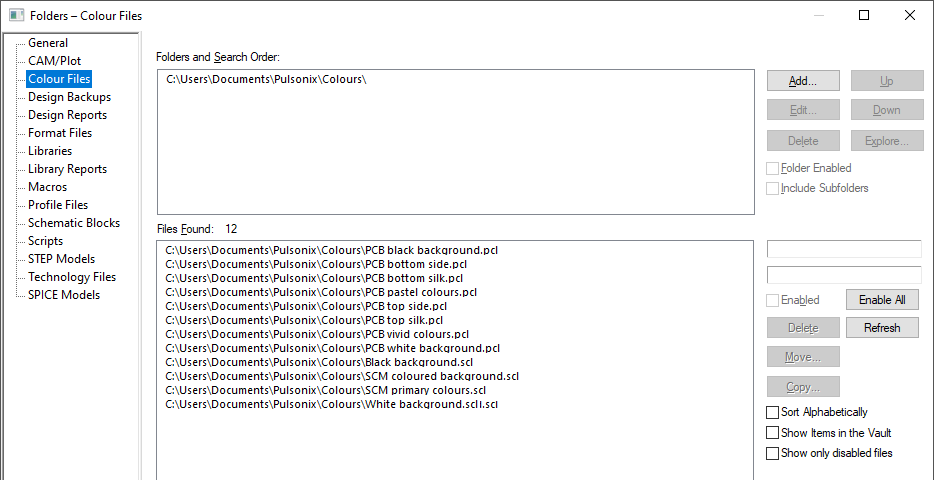Go to the Libraries category
934x480 pixels.
pos(50,151)
